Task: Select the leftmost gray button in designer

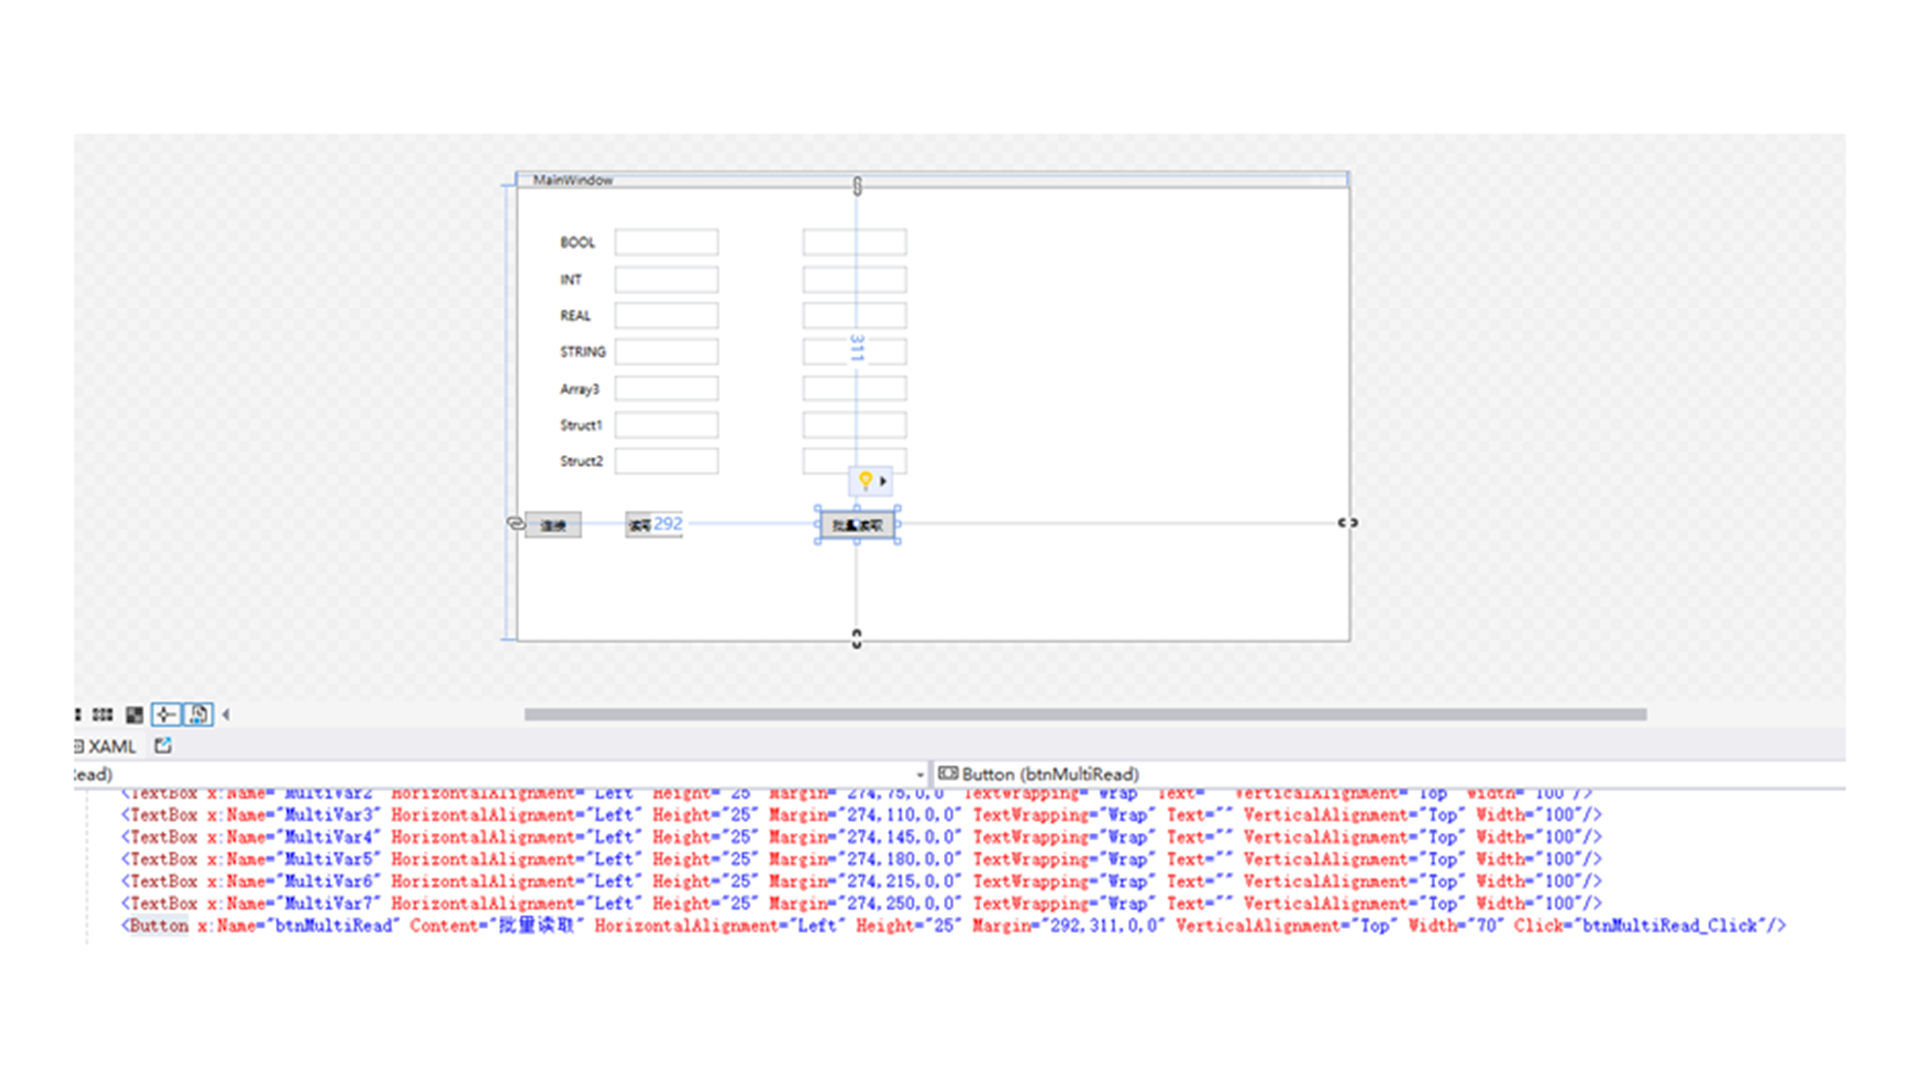Action: coord(553,525)
